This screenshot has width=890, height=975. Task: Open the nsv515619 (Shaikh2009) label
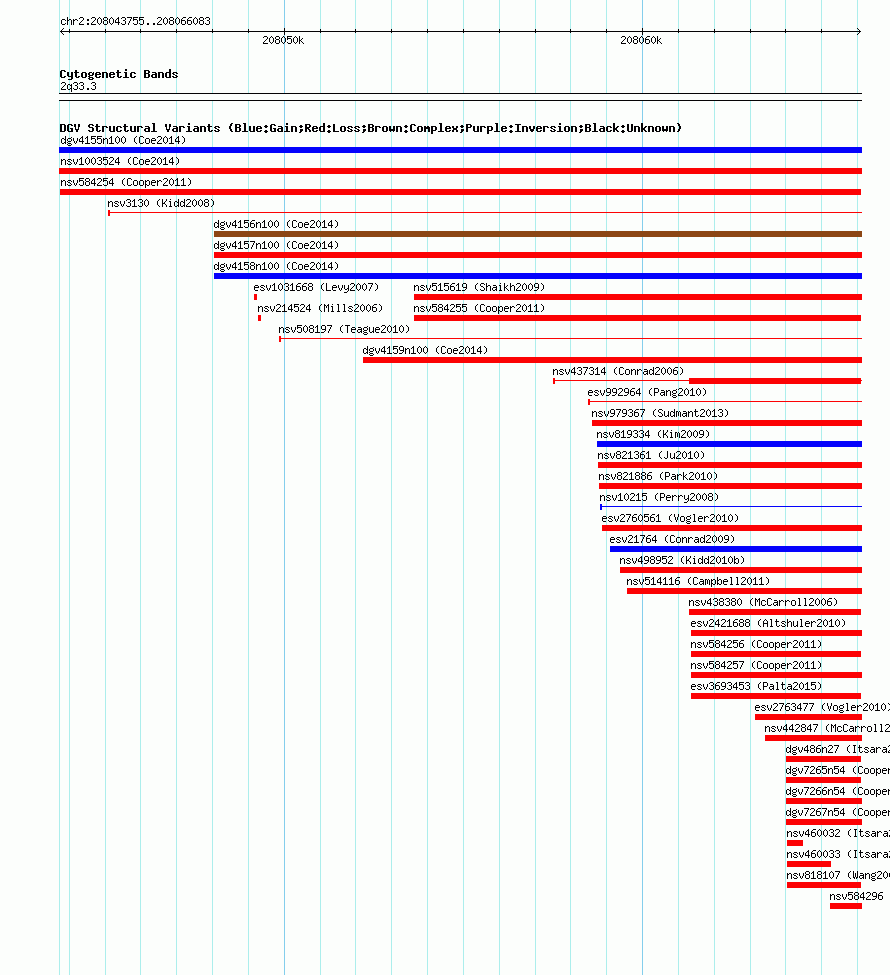(x=479, y=287)
